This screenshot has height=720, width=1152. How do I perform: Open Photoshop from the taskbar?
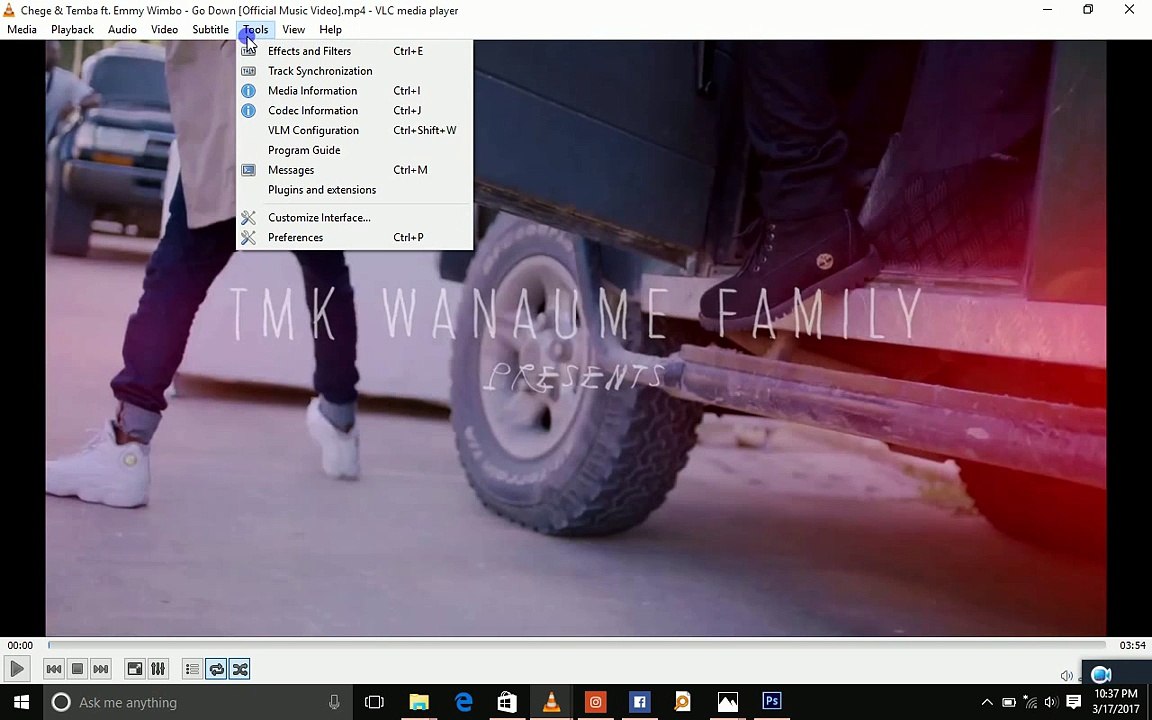click(x=771, y=702)
